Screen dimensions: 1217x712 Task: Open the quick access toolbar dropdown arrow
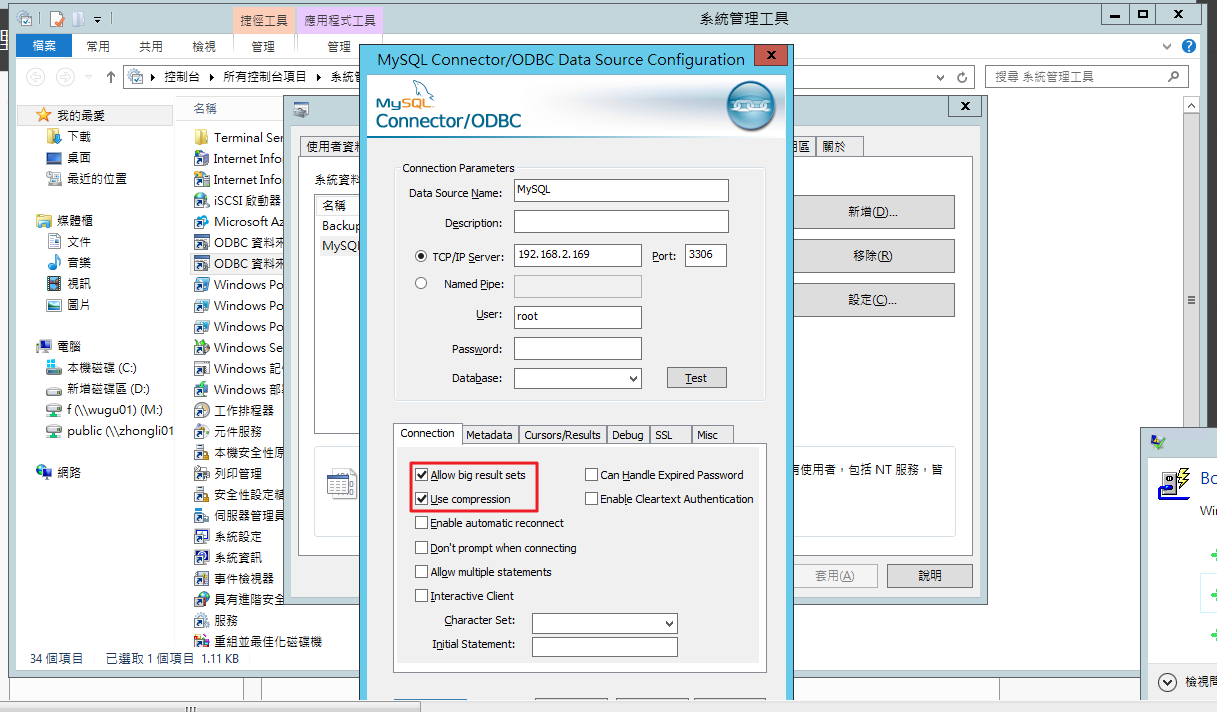point(98,18)
